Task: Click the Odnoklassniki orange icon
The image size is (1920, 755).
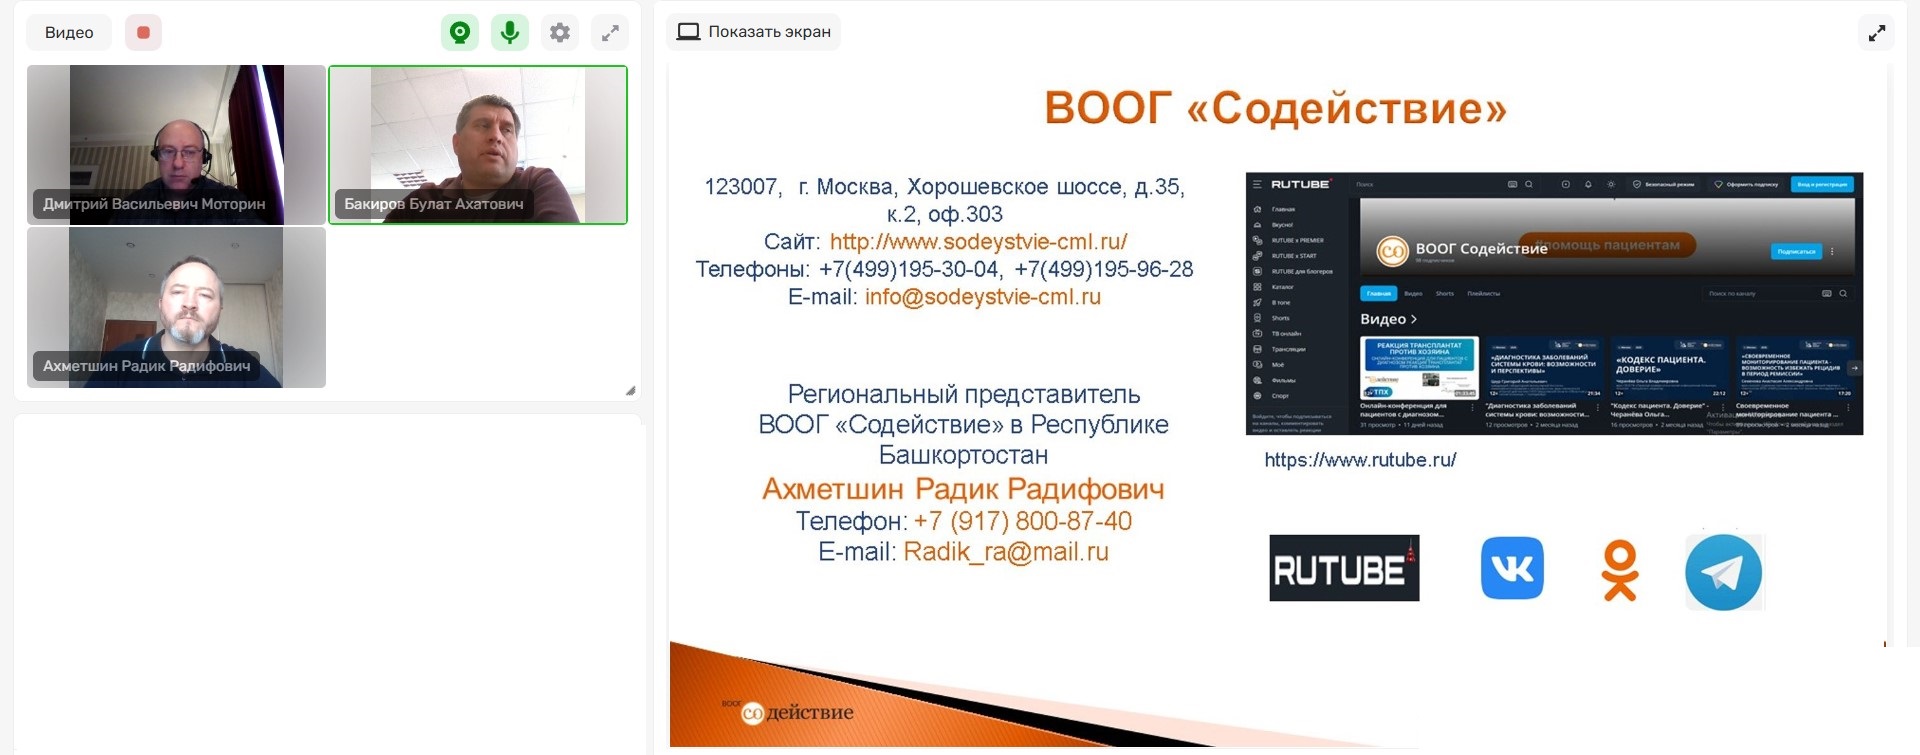Action: pos(1620,570)
